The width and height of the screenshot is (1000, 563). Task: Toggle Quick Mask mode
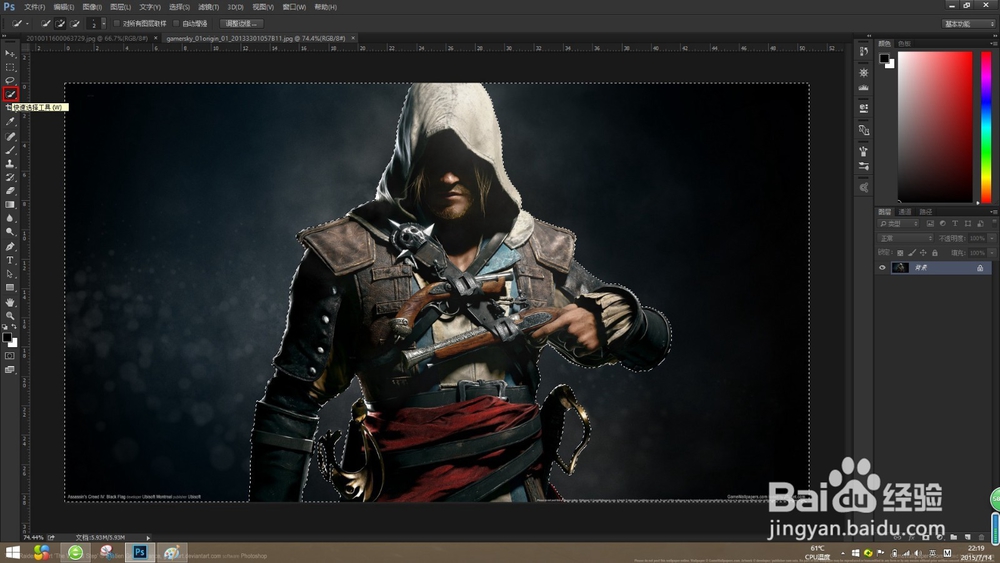[x=10, y=356]
